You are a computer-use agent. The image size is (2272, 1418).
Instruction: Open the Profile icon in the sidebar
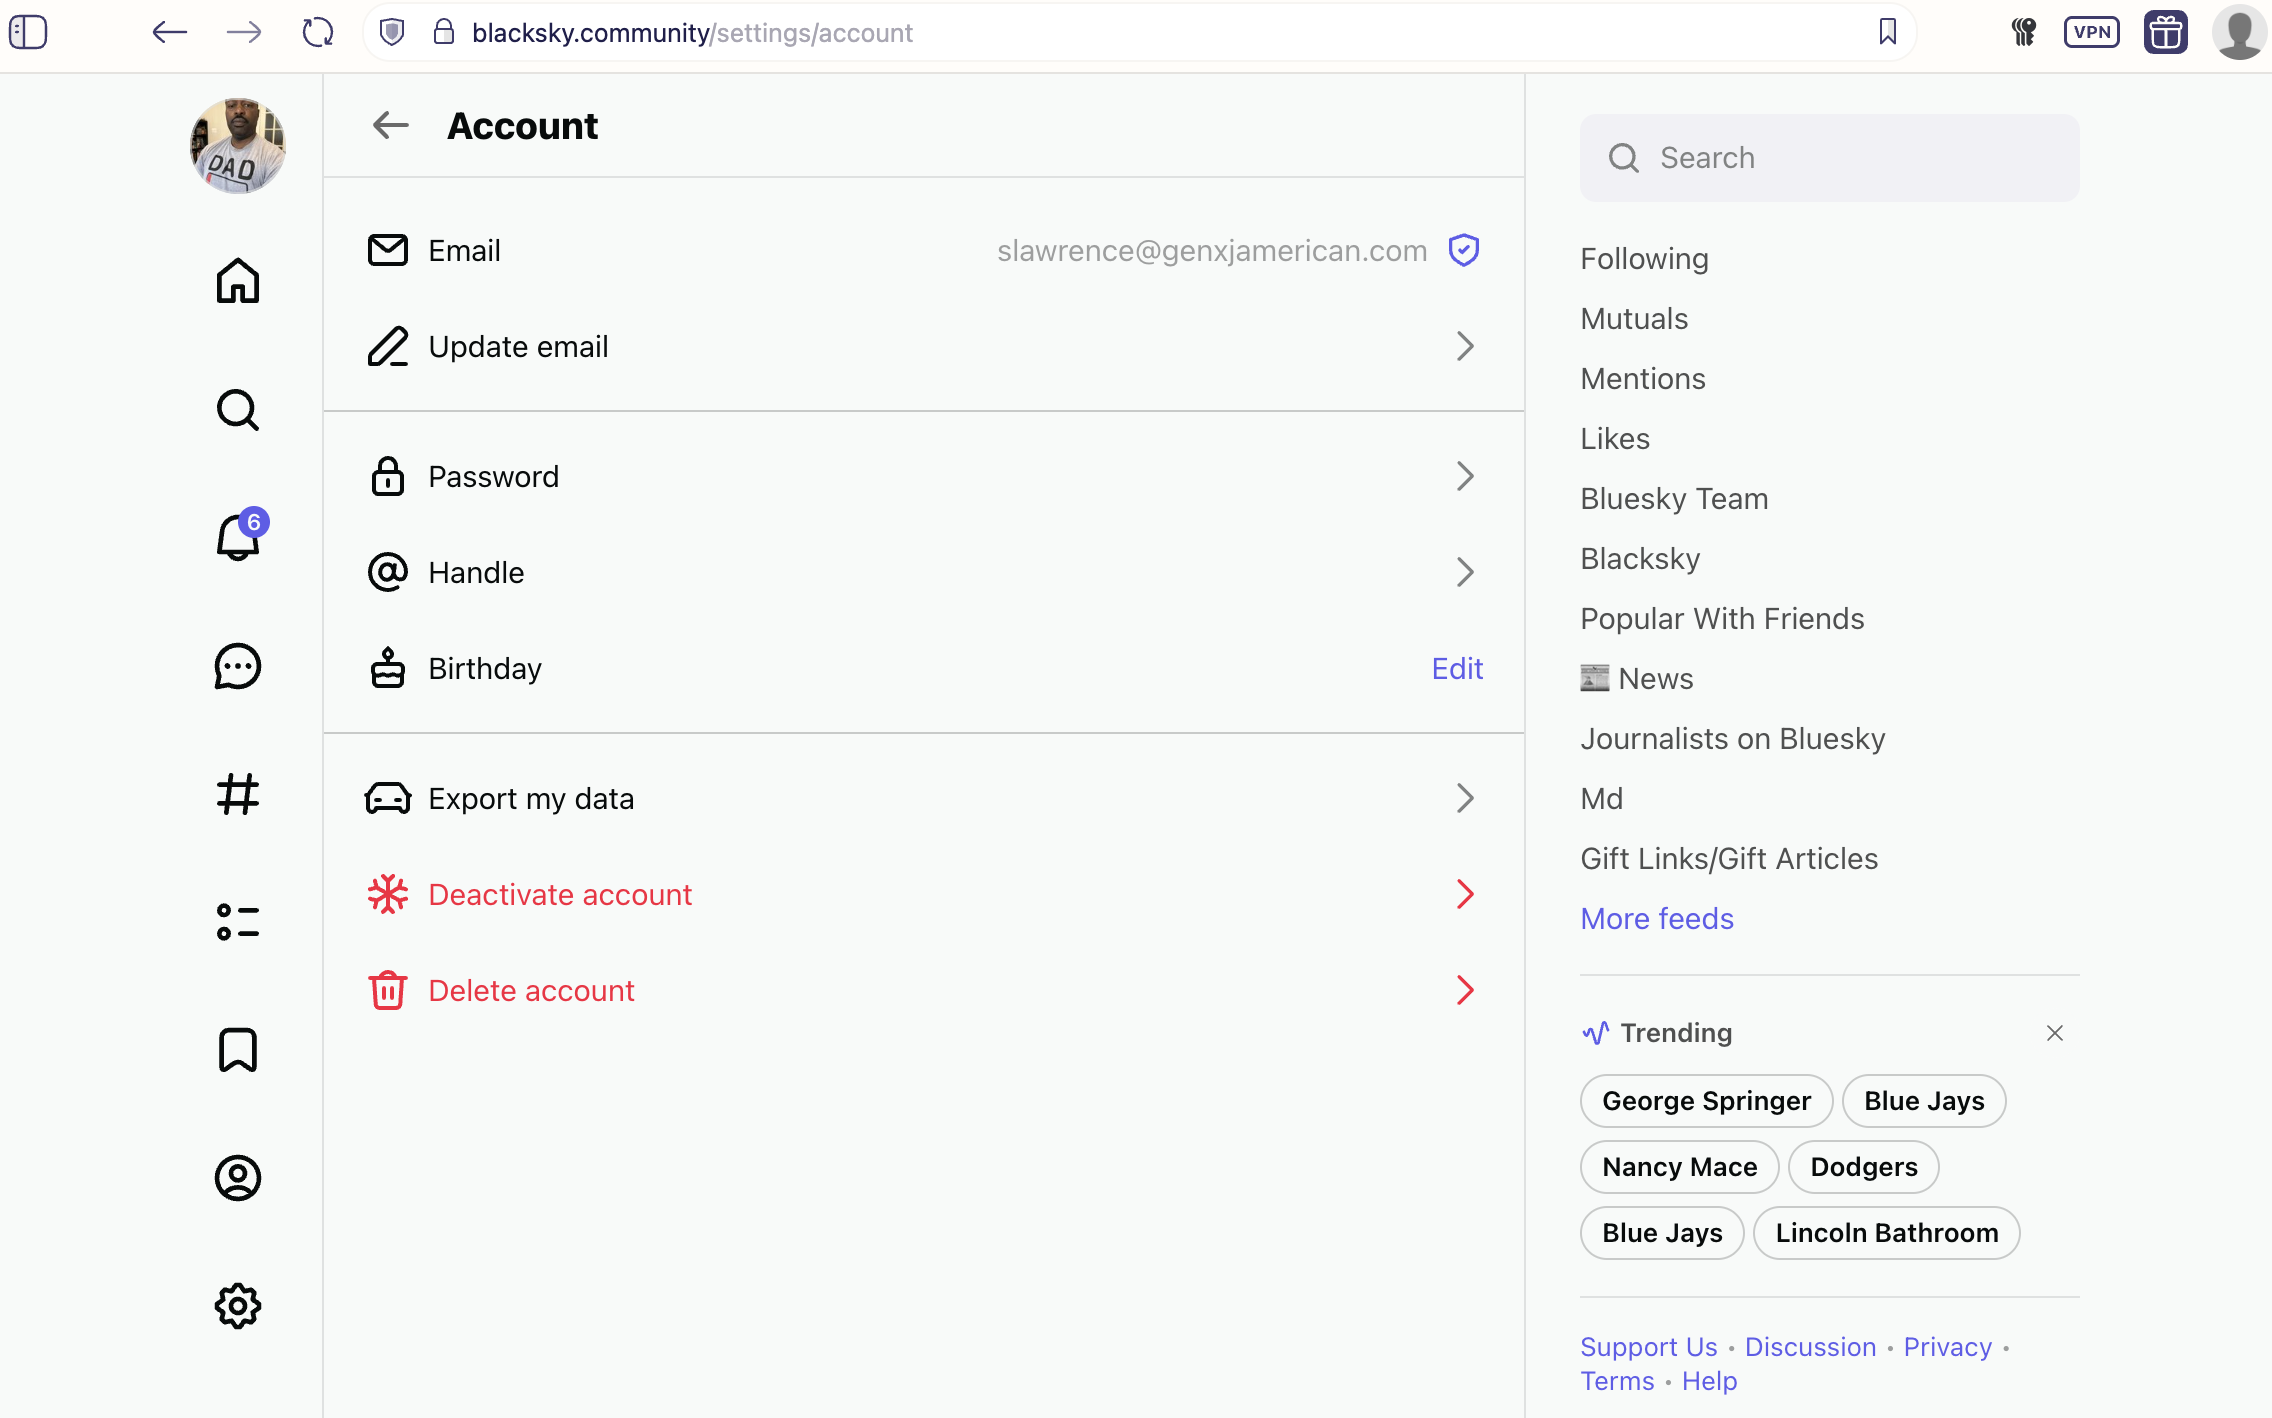pos(237,1178)
